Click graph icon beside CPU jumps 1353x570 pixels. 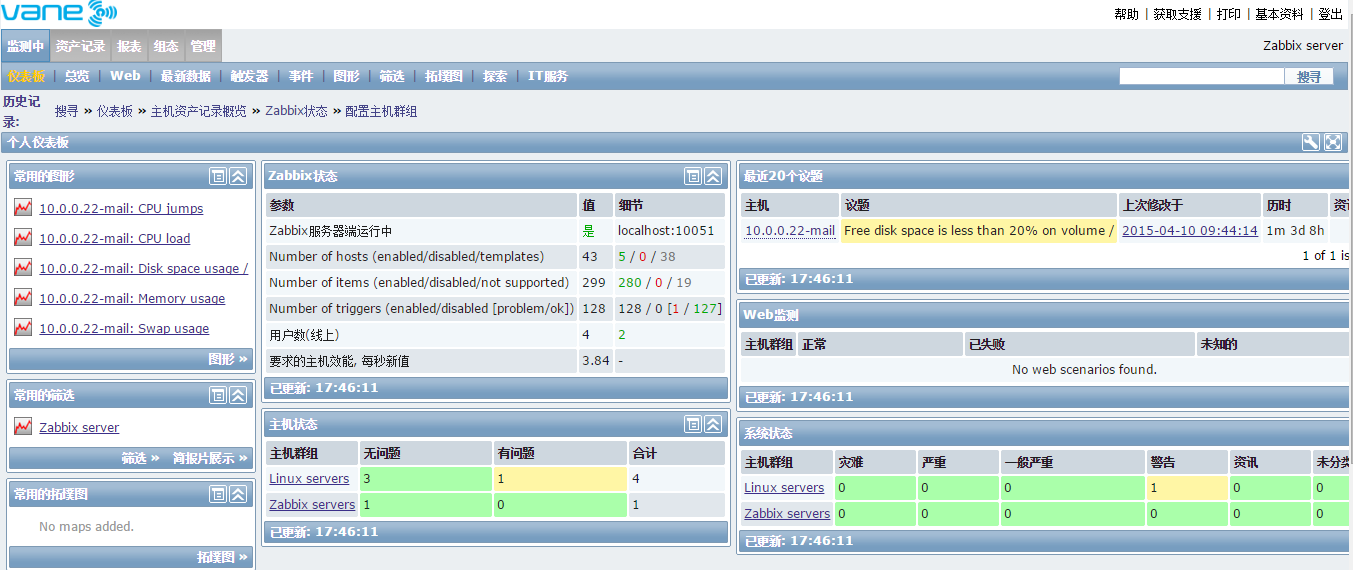(x=23, y=208)
